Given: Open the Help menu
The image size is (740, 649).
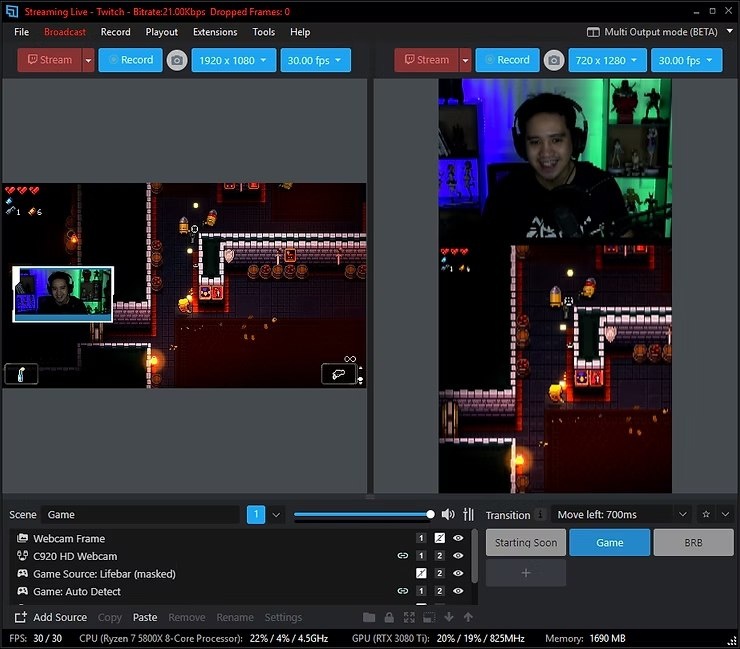Looking at the screenshot, I should point(300,32).
